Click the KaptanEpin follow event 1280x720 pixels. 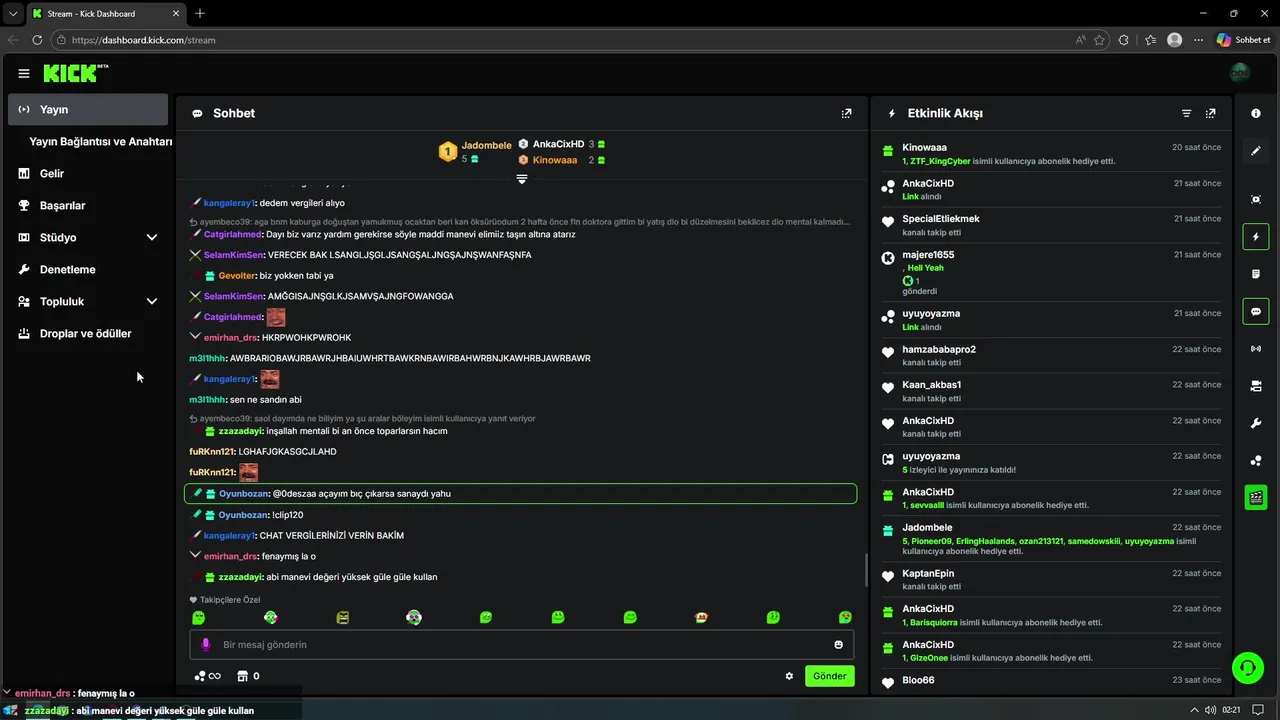tap(1052, 579)
